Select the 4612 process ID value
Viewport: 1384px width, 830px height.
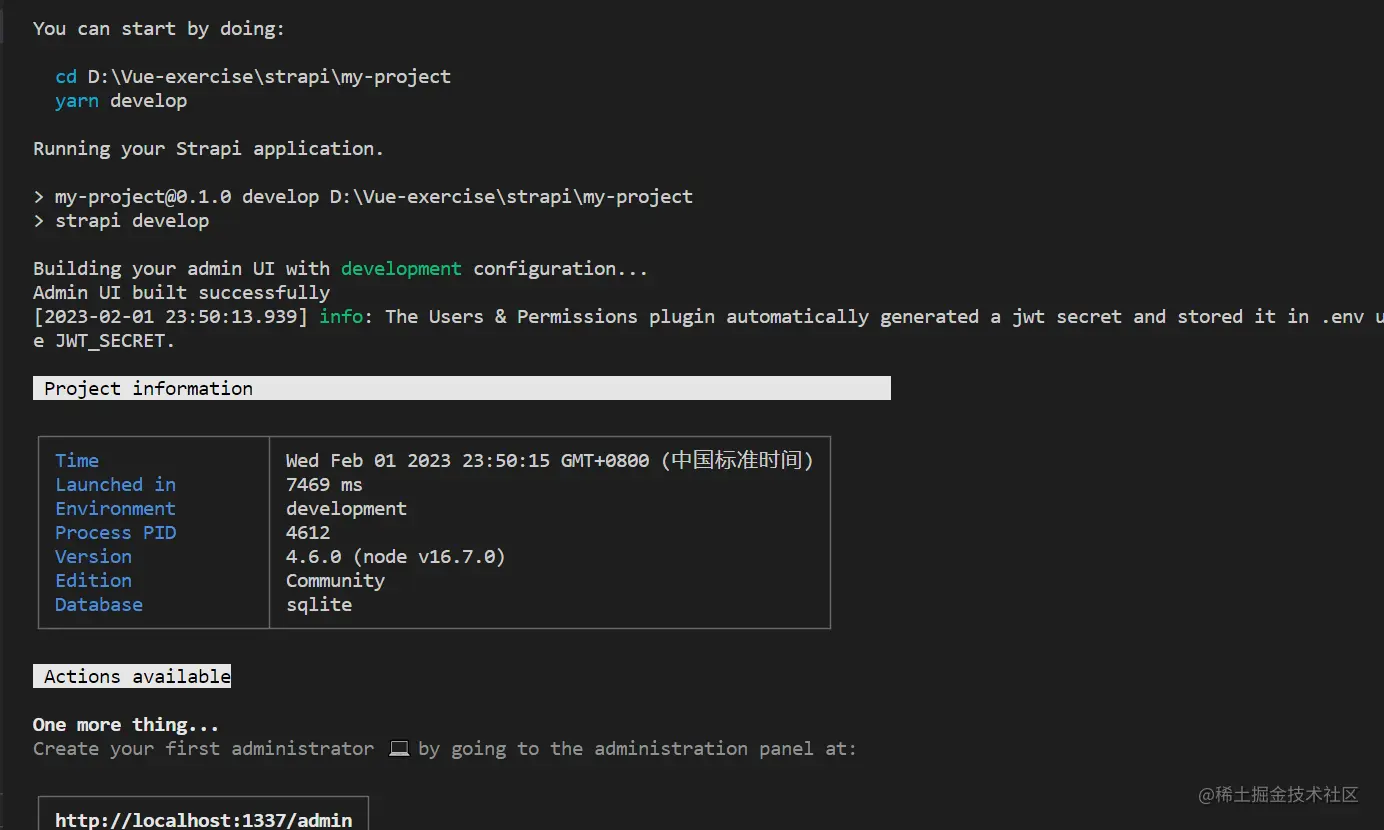point(308,533)
